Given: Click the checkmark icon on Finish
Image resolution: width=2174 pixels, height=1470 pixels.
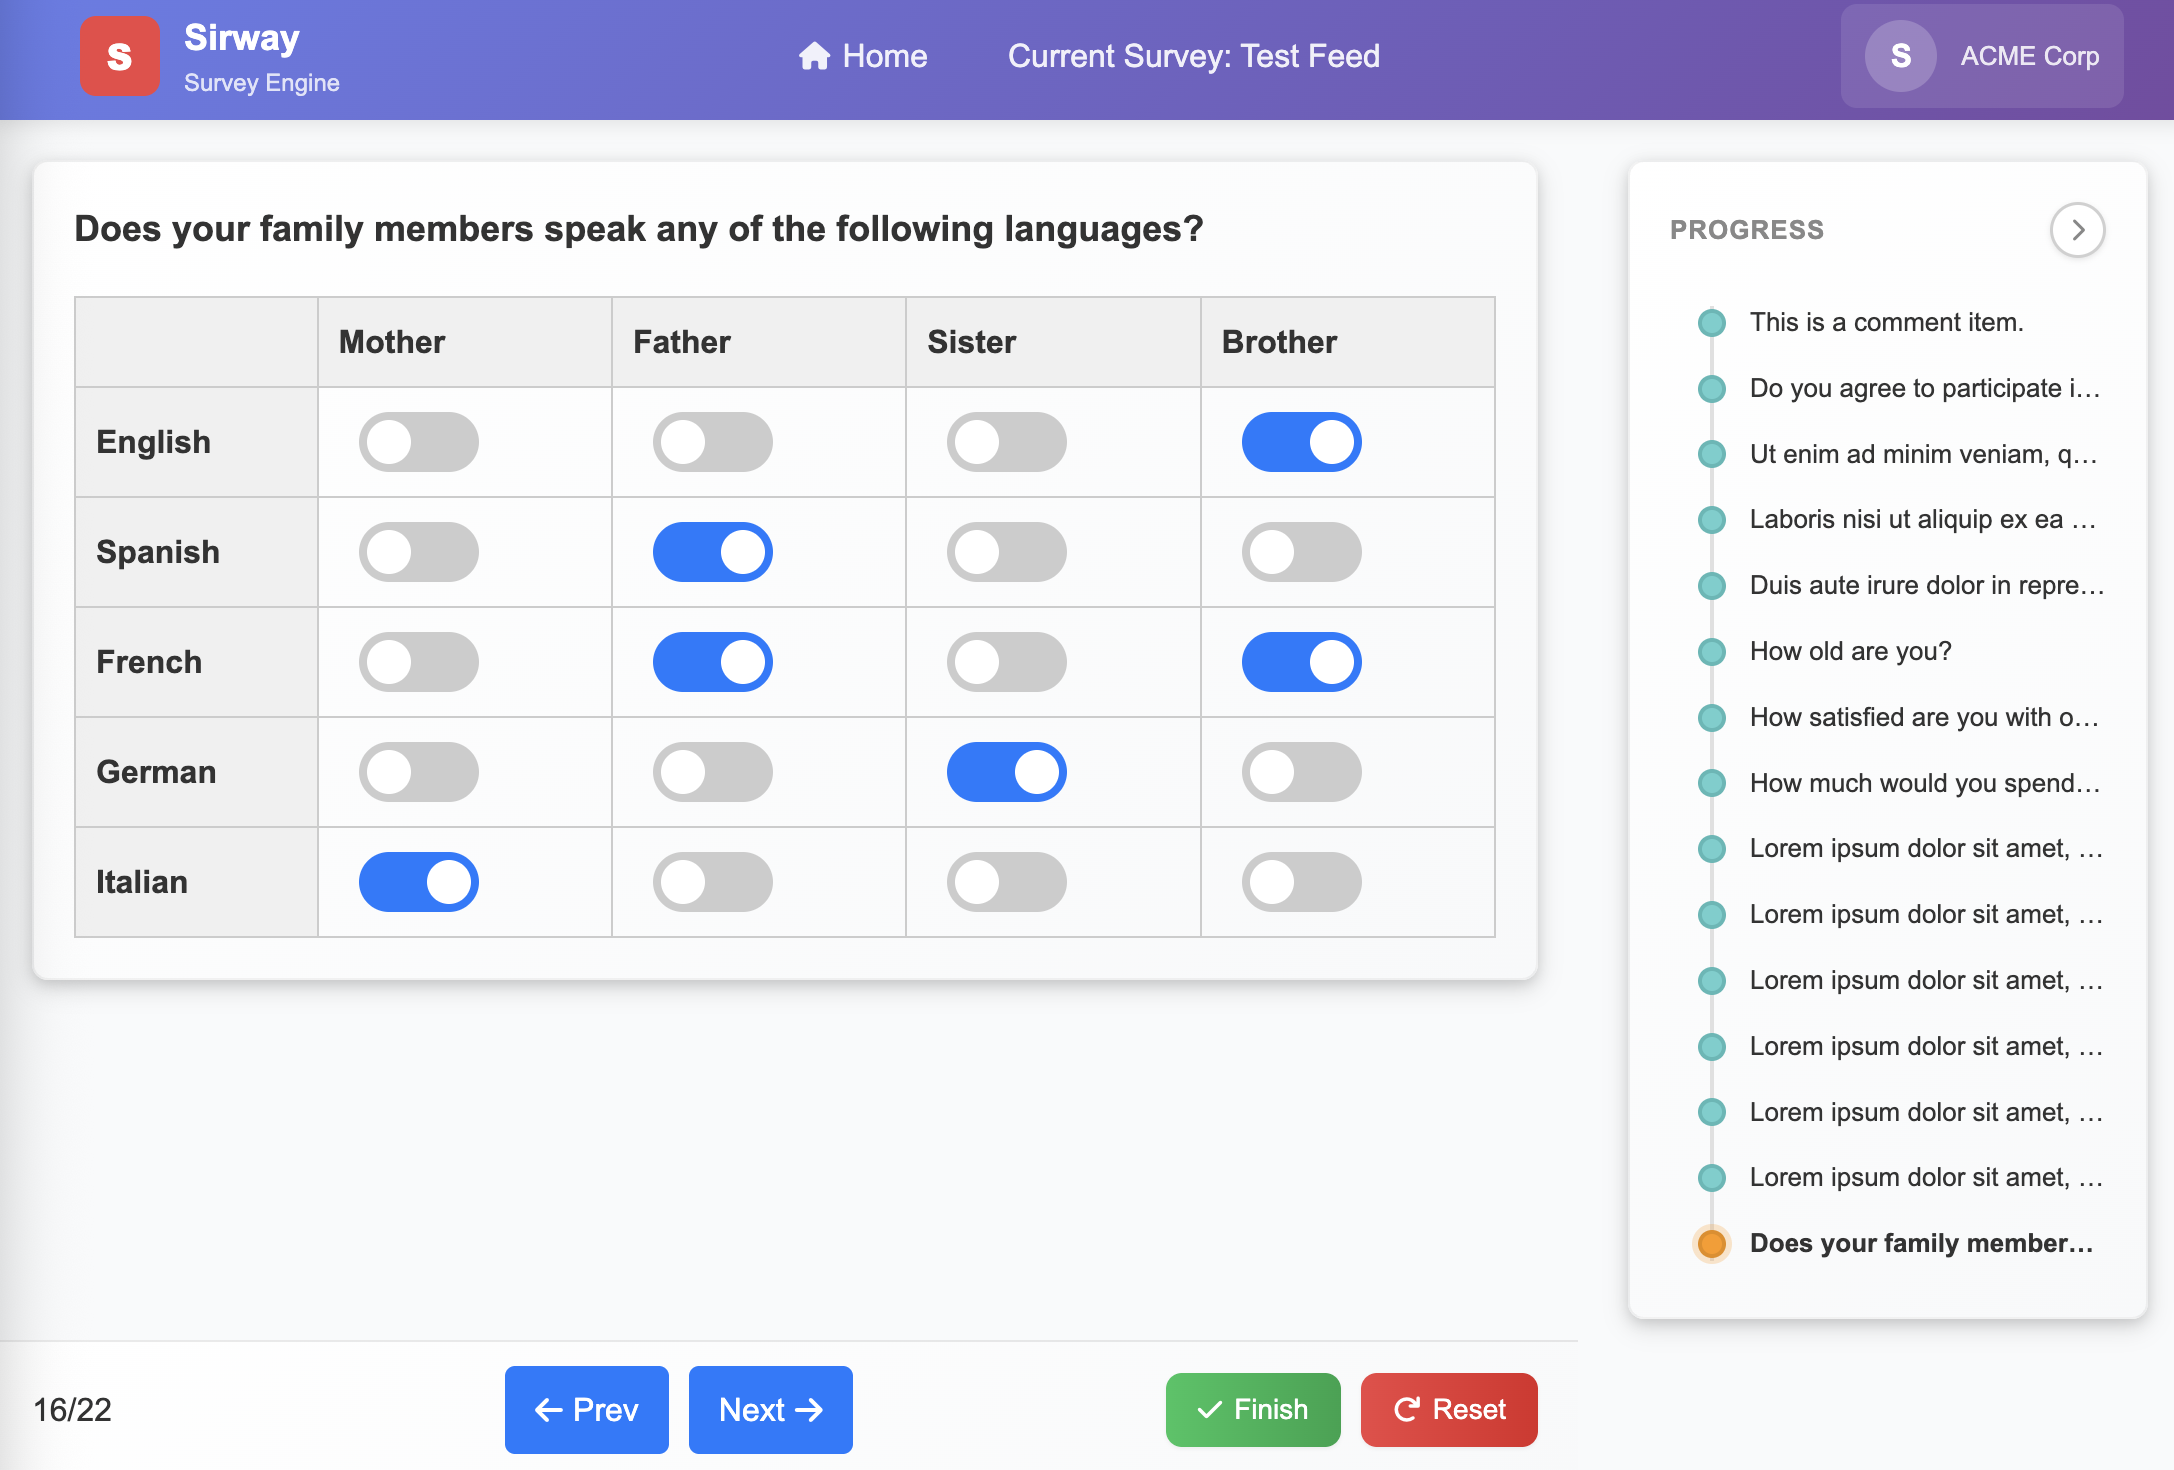Looking at the screenshot, I should [1210, 1410].
